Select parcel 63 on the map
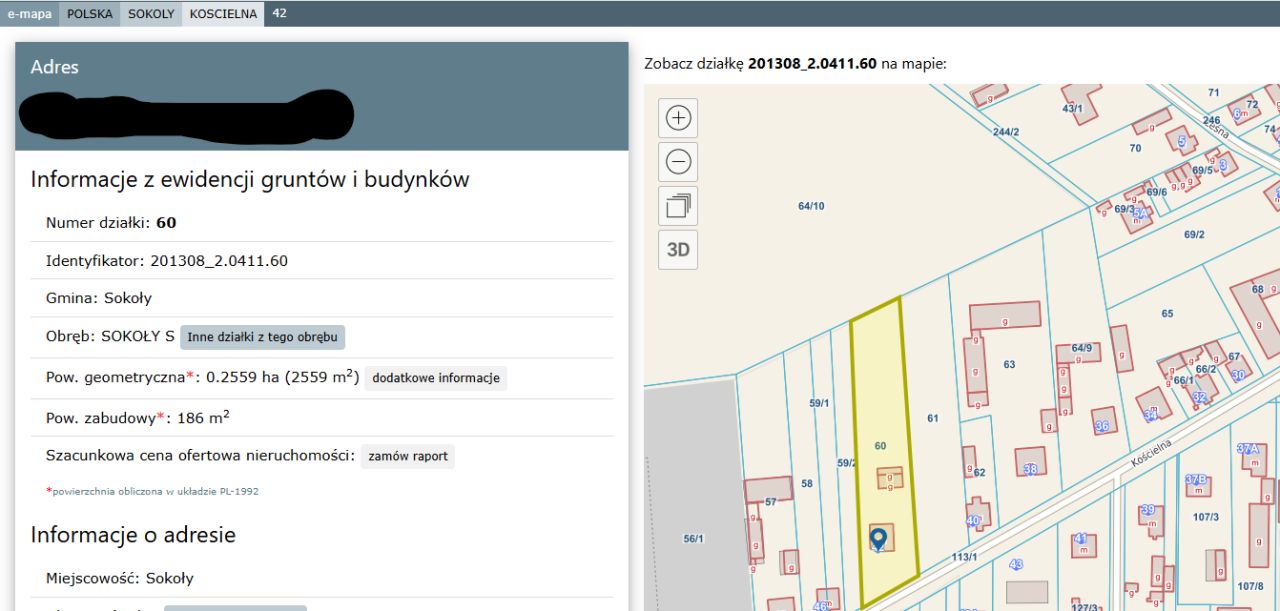 pyautogui.click(x=1011, y=363)
